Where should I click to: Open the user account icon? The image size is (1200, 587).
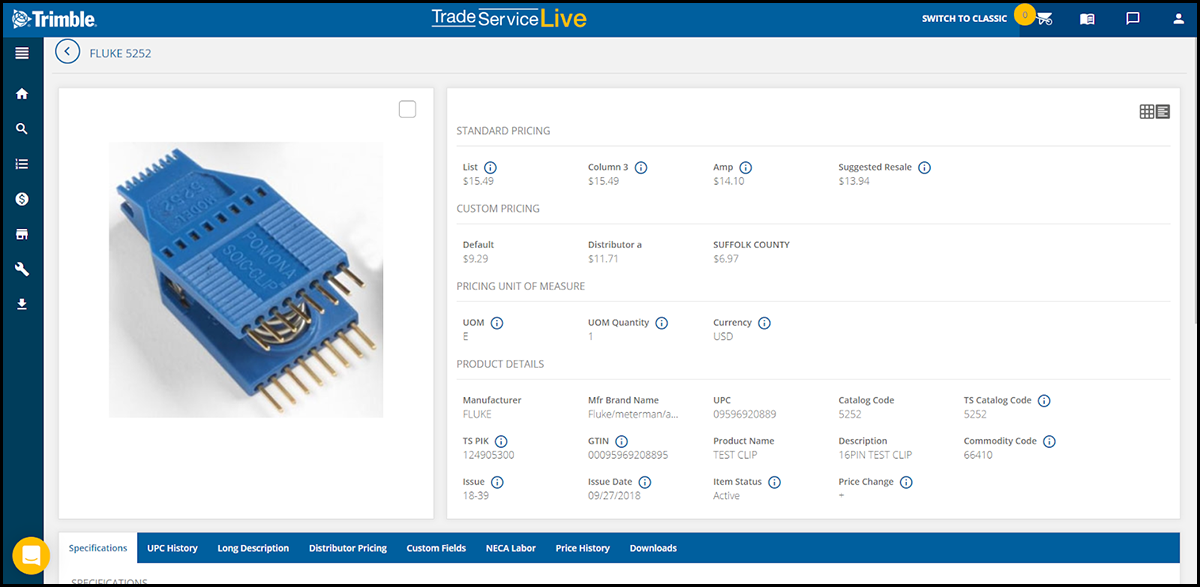pos(1178,19)
